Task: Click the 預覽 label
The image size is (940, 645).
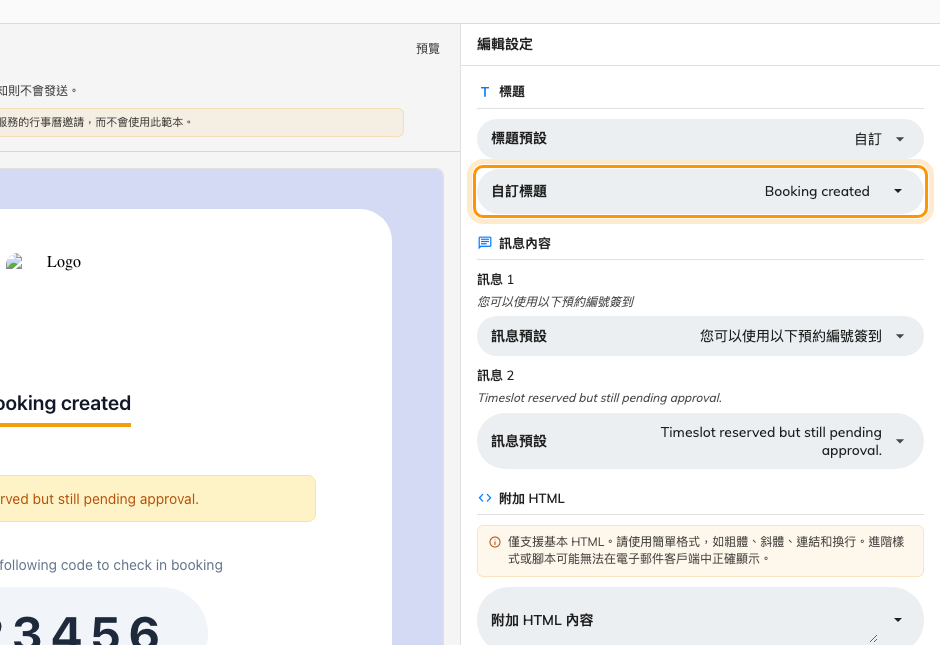Action: coord(428,49)
